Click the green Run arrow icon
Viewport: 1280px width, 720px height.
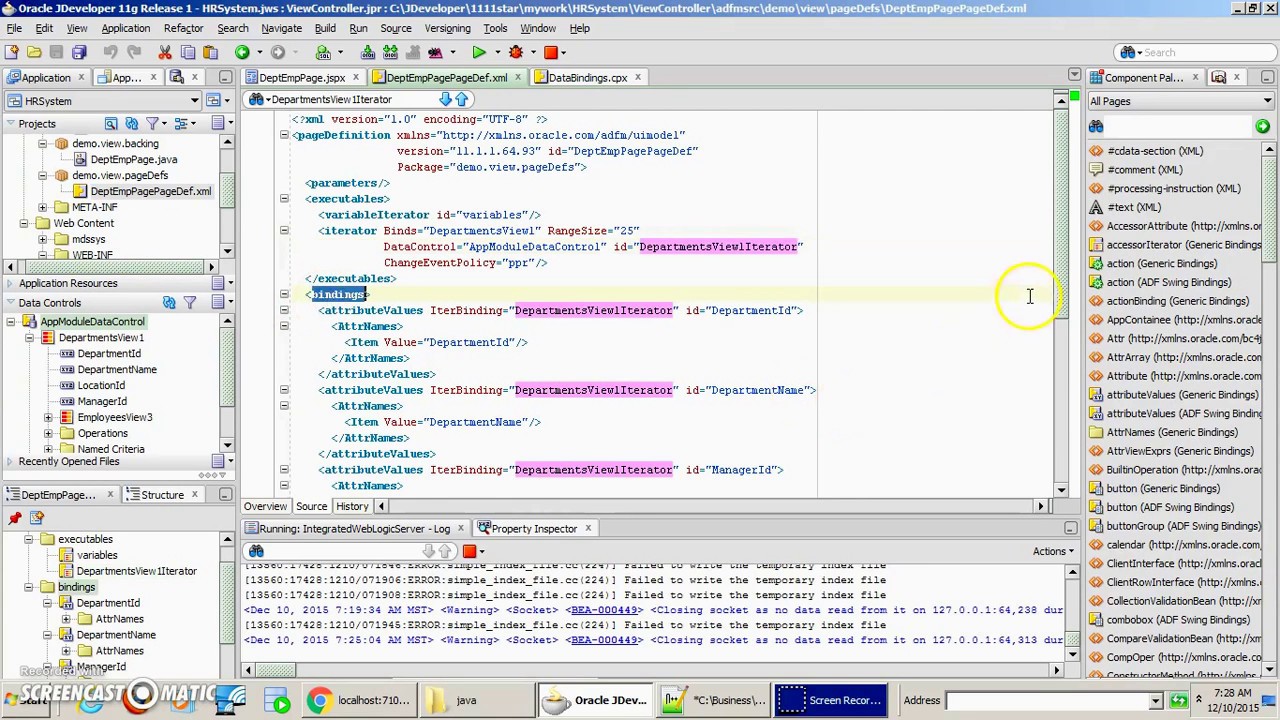[478, 52]
